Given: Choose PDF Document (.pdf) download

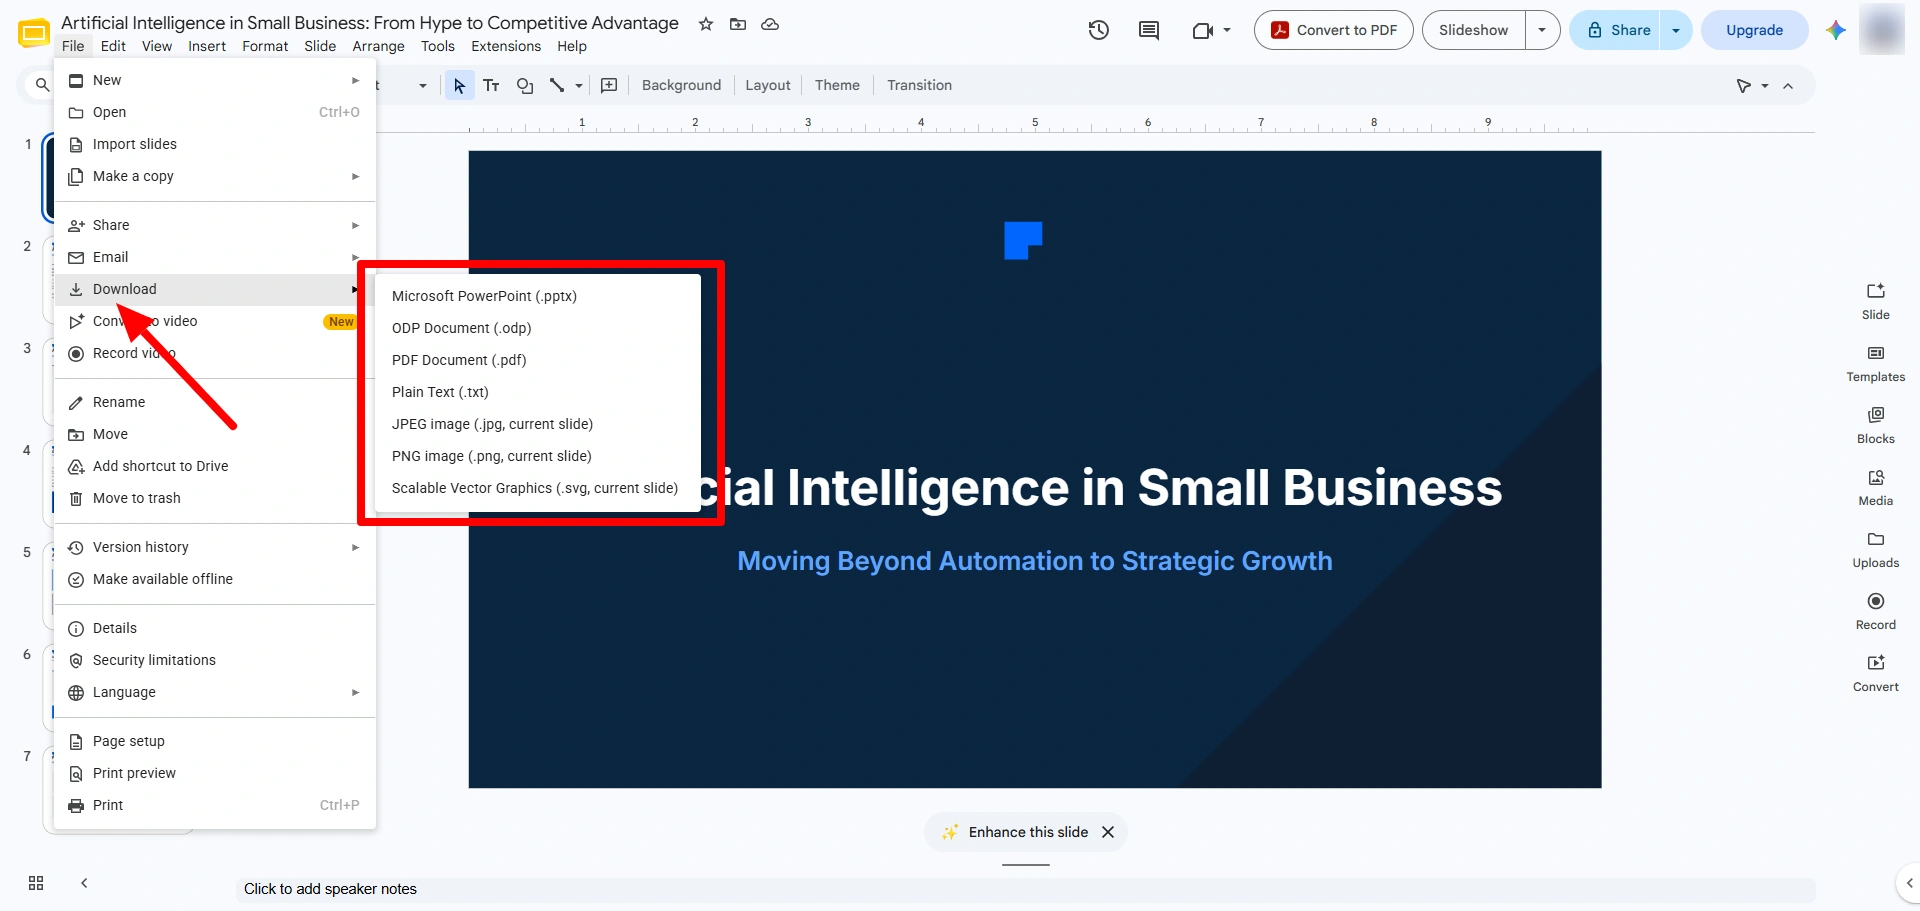Looking at the screenshot, I should pyautogui.click(x=537, y=360).
